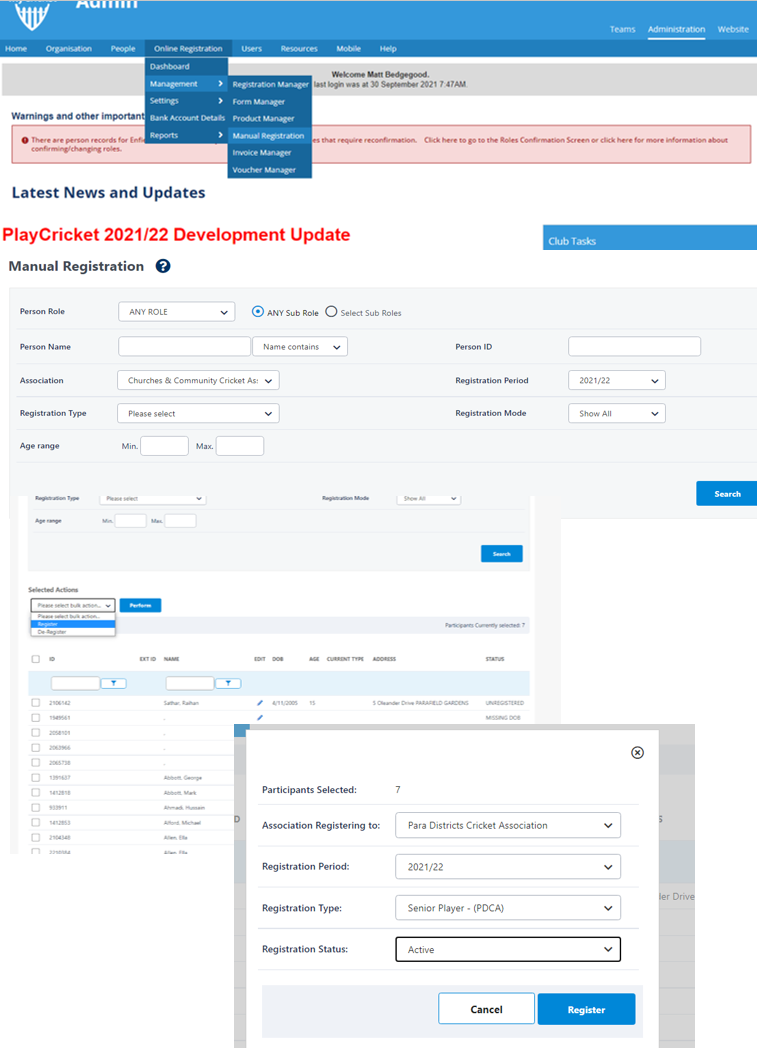Open Para Districts Cricket Association dropdown
The image size is (757, 1048).
508,825
